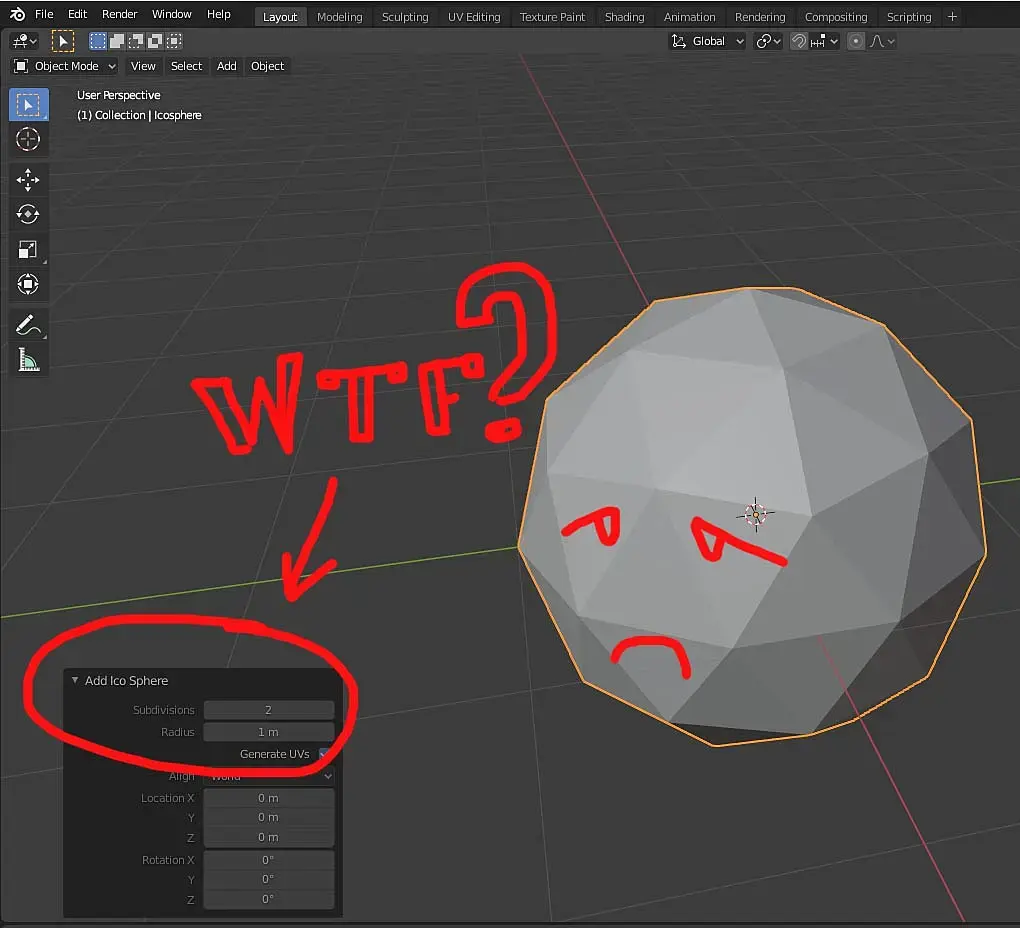The height and width of the screenshot is (928, 1020).
Task: Activate the Transform tool
Action: coord(28,284)
